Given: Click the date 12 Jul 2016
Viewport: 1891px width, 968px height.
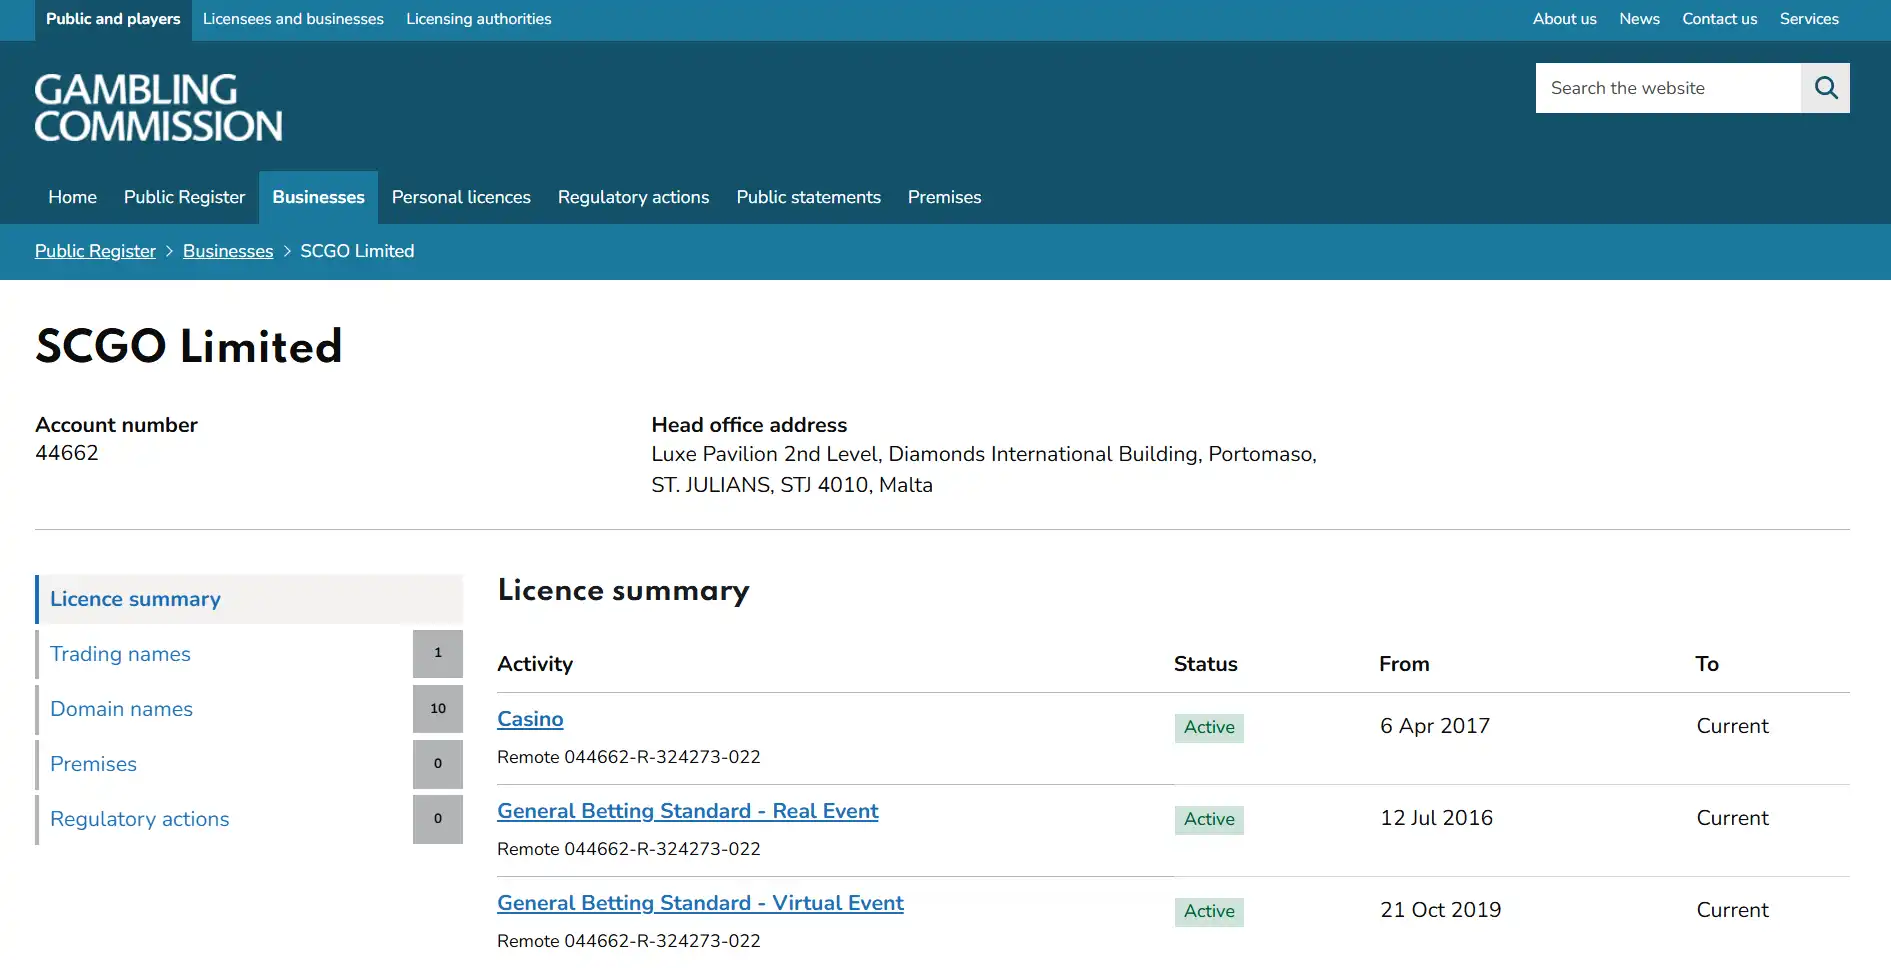Looking at the screenshot, I should point(1436,818).
